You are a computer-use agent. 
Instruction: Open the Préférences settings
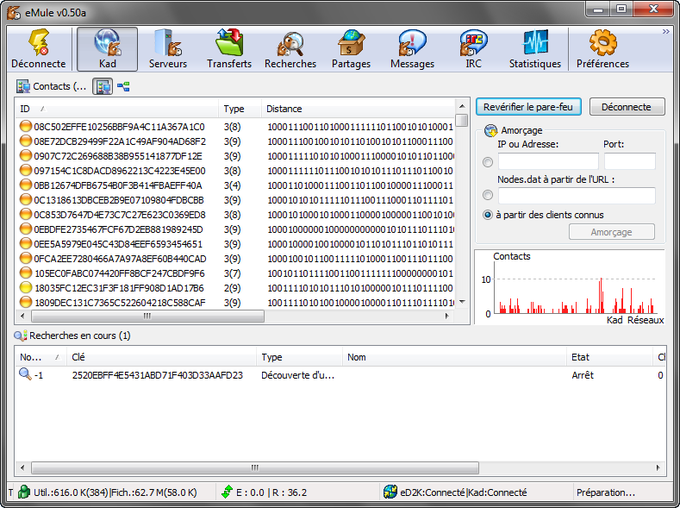pyautogui.click(x=602, y=49)
